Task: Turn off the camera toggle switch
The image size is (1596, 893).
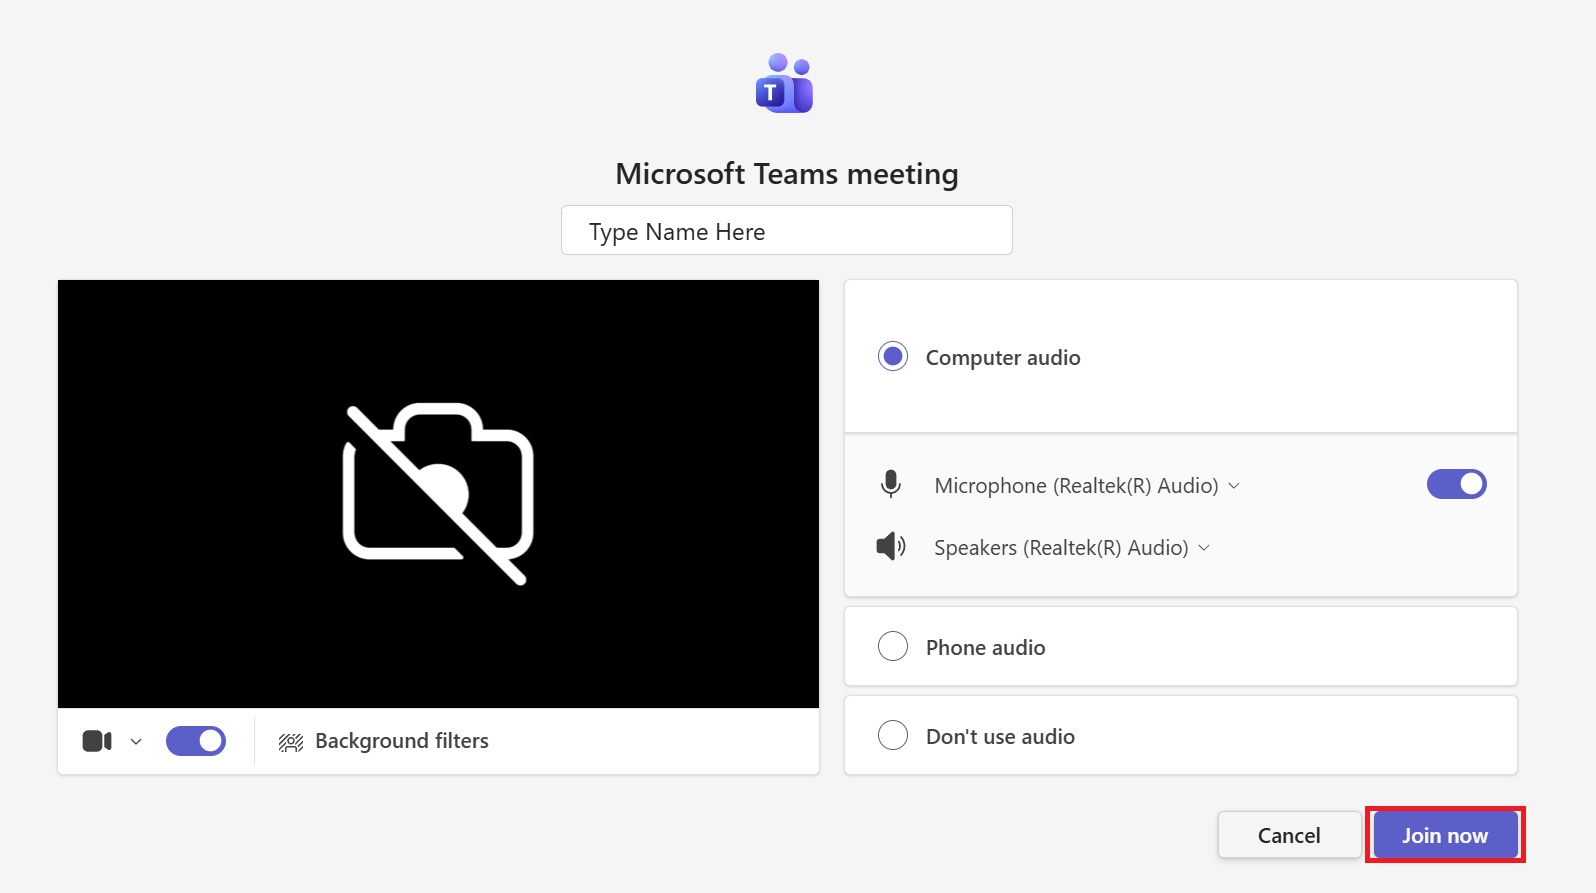Action: [196, 741]
